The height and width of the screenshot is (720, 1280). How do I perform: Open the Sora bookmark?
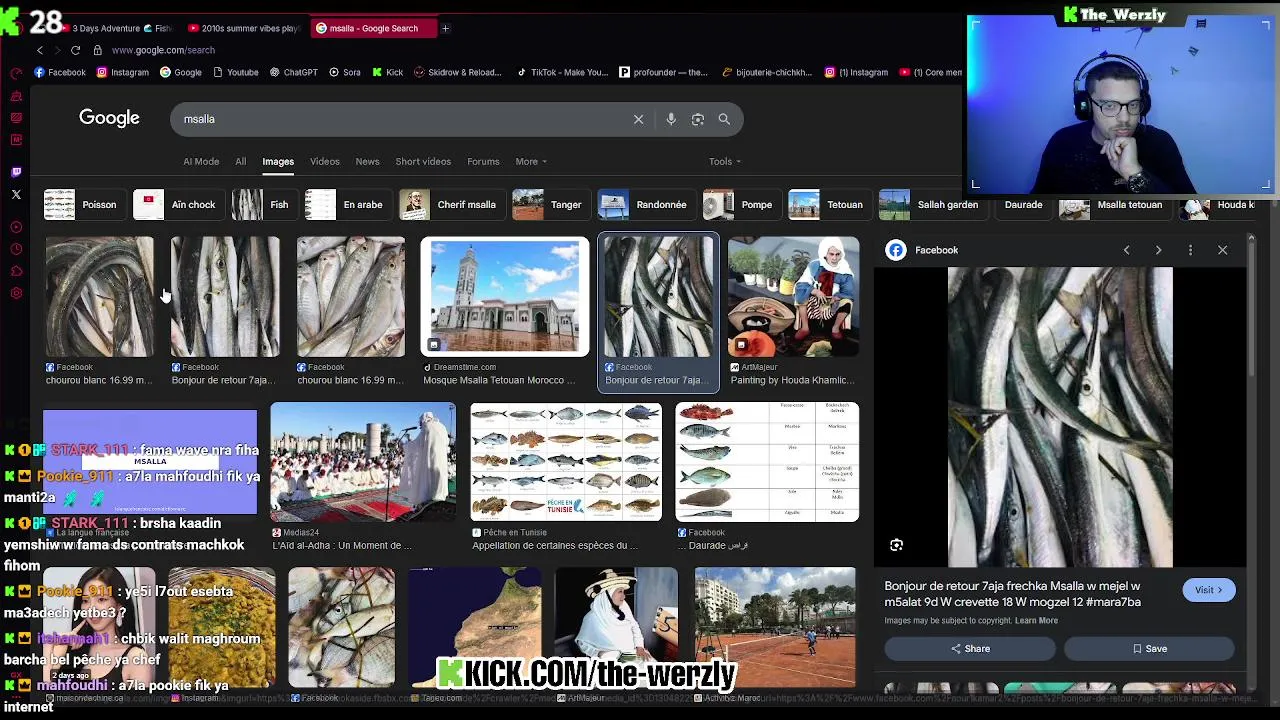pos(344,72)
